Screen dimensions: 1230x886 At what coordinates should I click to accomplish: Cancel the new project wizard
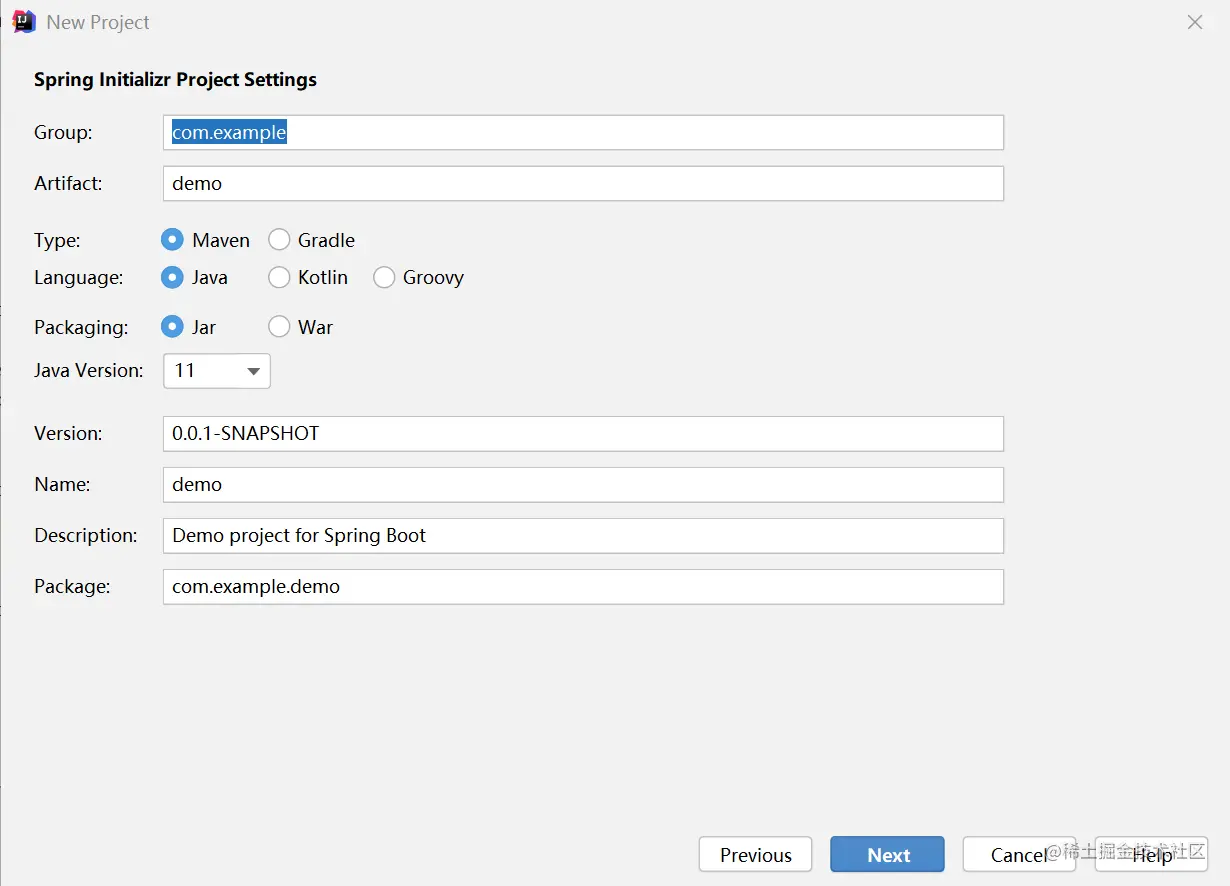[1019, 854]
